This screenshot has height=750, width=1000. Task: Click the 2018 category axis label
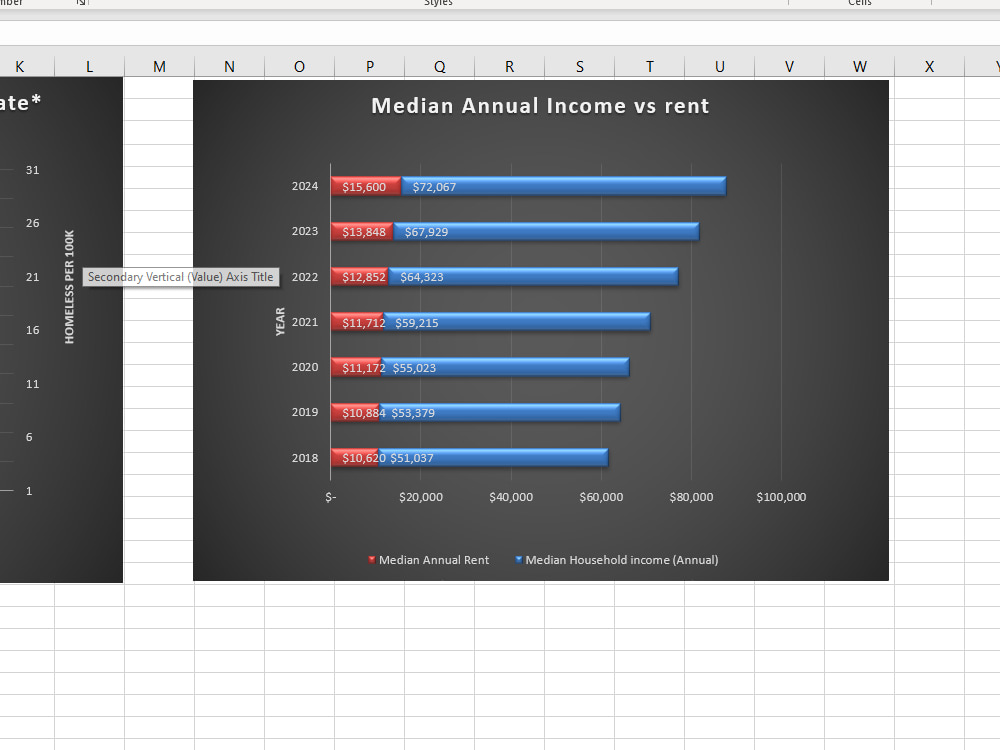[x=305, y=458]
